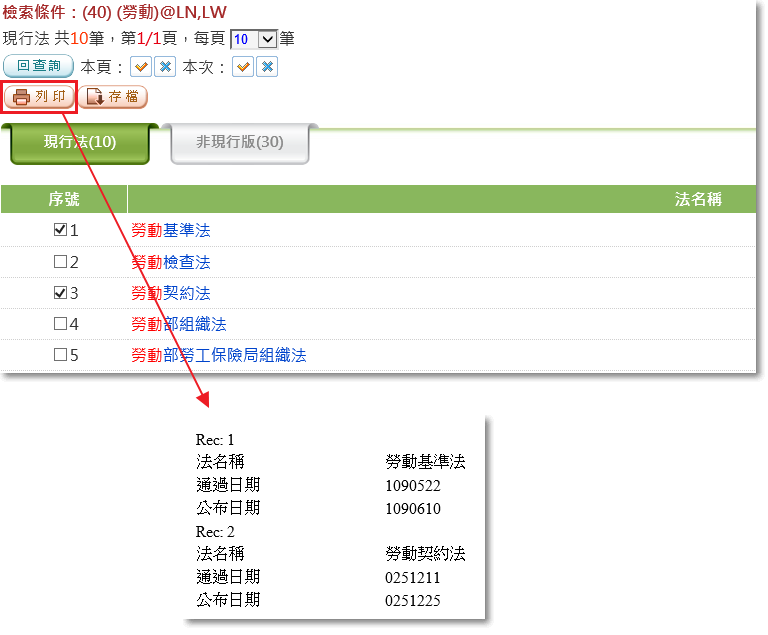Select all on this page (本頁 checkmark)

(141, 67)
